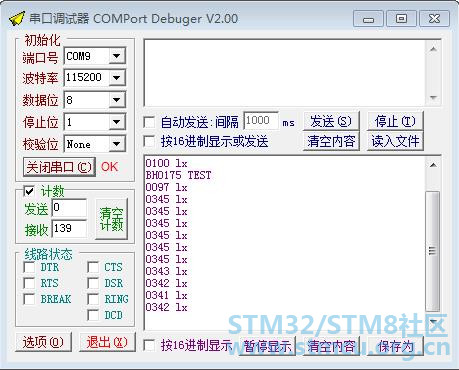Click the '0343 lx' log line
This screenshot has height=370, width=459.
pyautogui.click(x=166, y=271)
